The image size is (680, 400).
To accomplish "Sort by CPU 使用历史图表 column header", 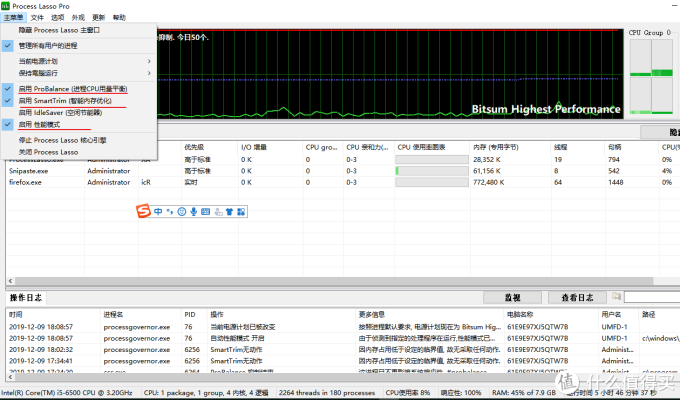I will tap(432, 147).
